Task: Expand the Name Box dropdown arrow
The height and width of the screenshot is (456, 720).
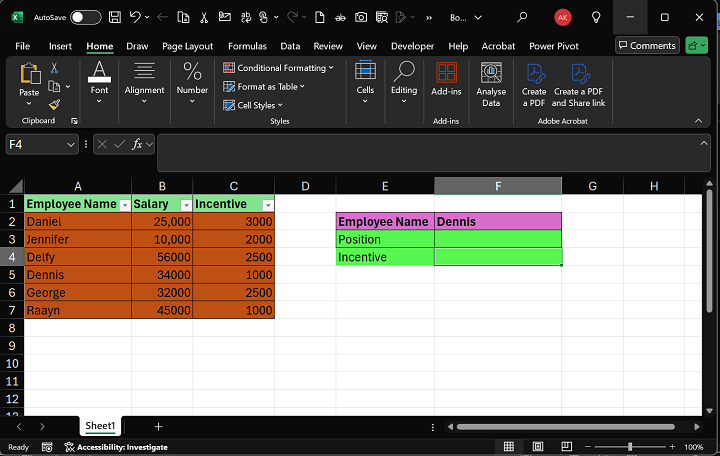Action: coord(71,145)
